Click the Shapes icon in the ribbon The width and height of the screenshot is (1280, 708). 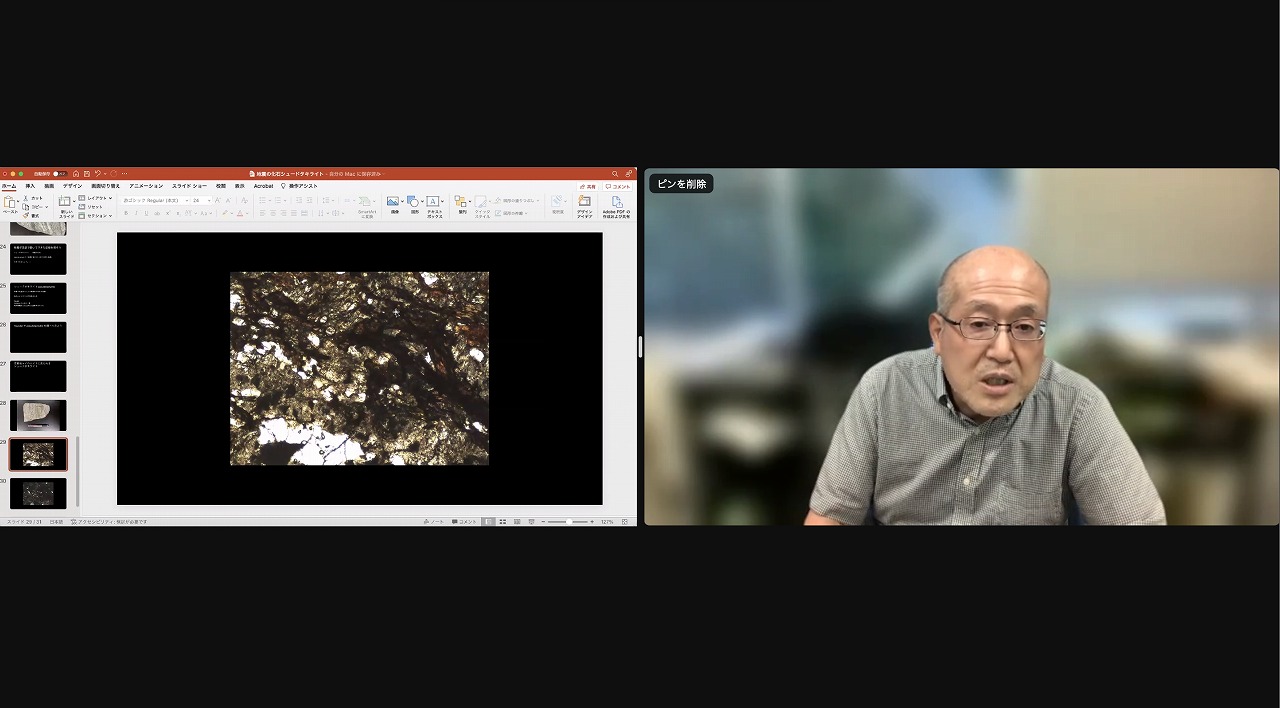[412, 201]
